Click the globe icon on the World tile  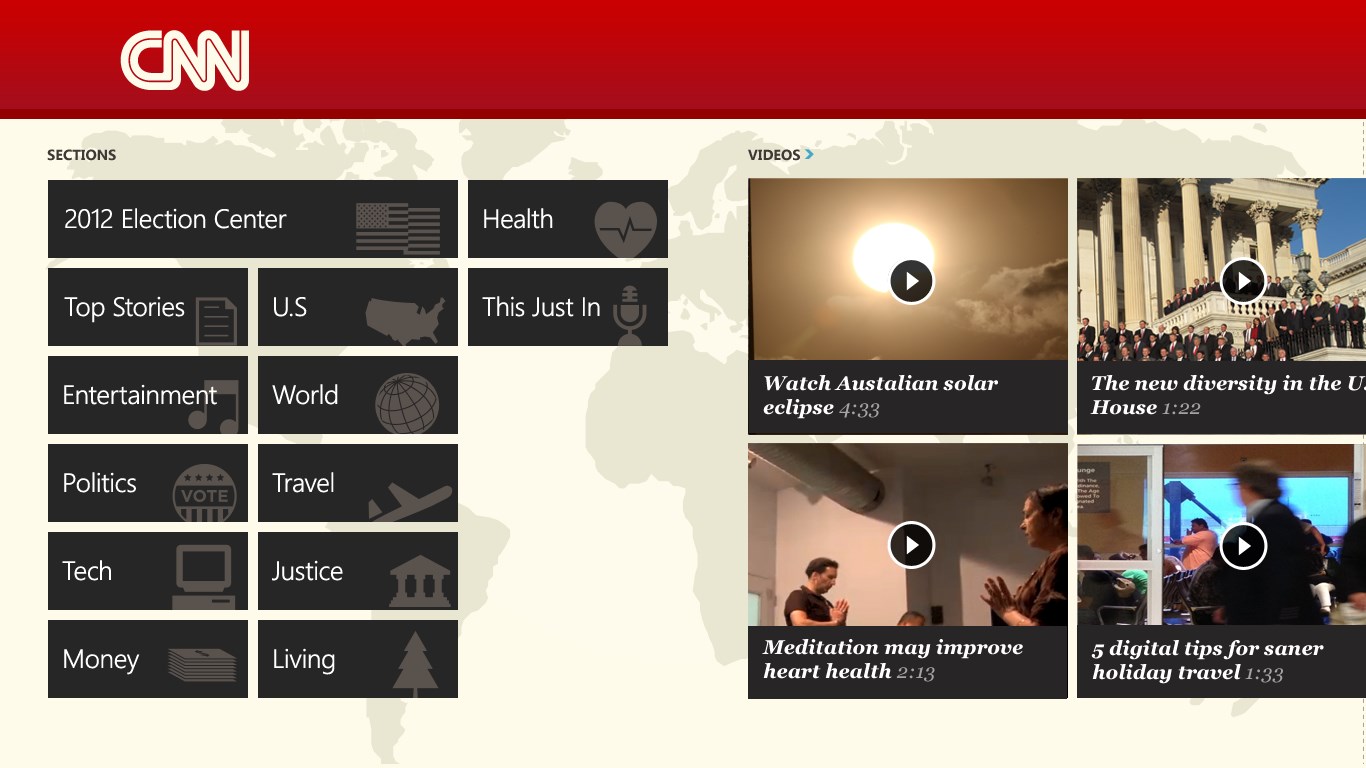tap(407, 404)
